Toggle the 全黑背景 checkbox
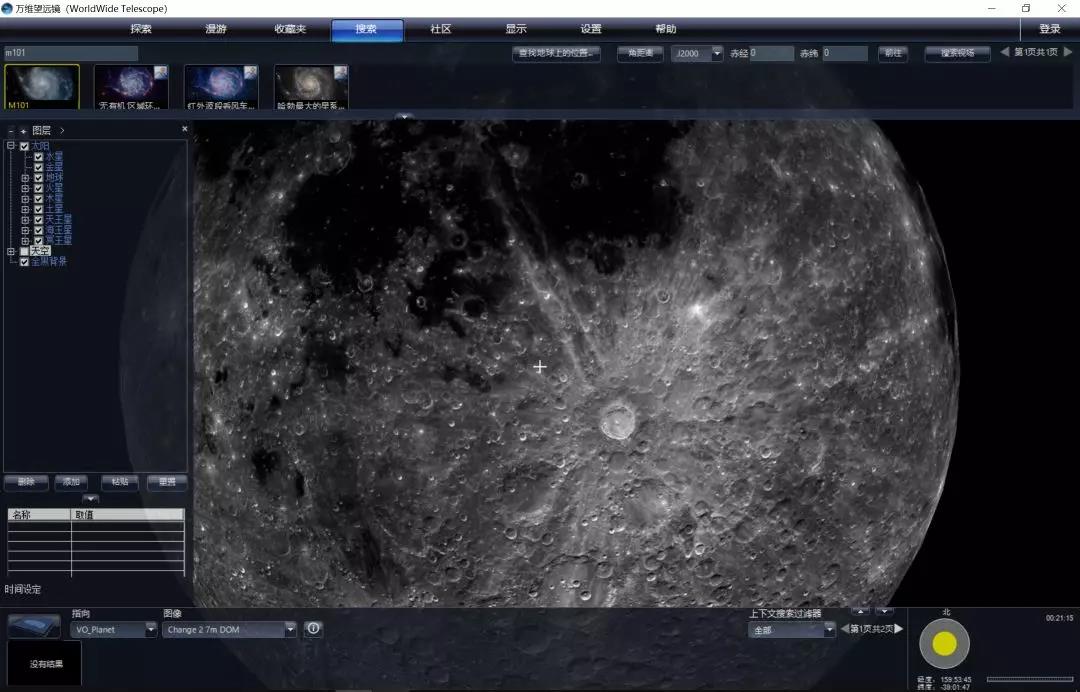This screenshot has height=692, width=1080. click(x=24, y=262)
